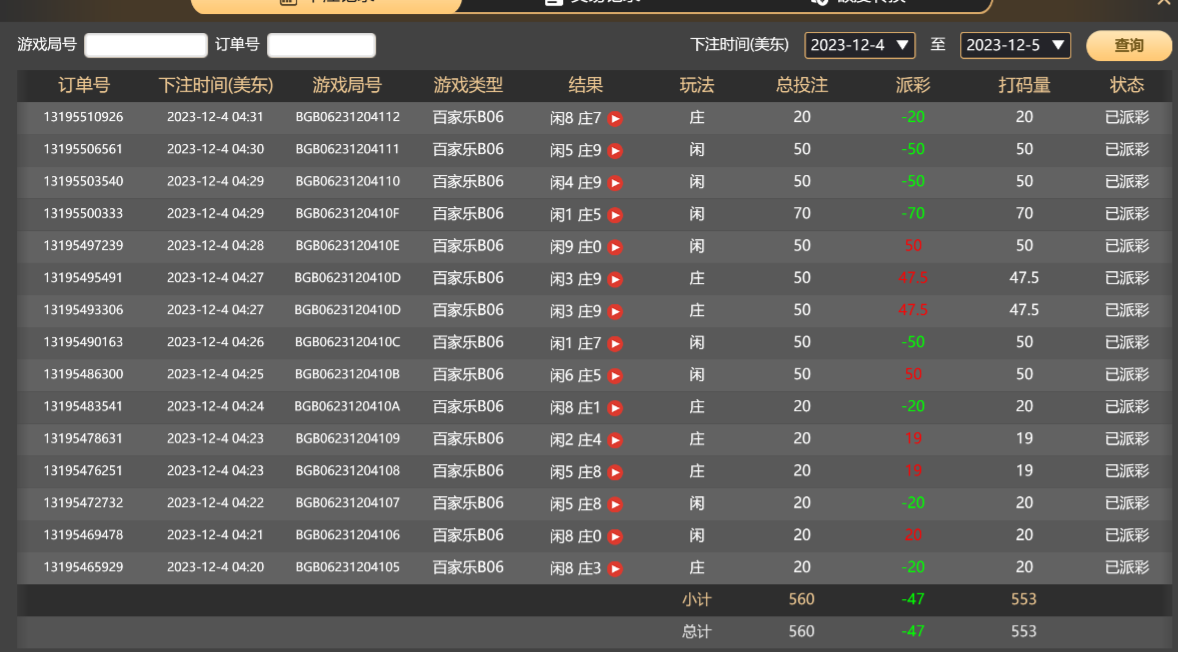Viewport: 1178px width, 652px height.
Task: Click result 闲9 庄0
Action: (575, 246)
